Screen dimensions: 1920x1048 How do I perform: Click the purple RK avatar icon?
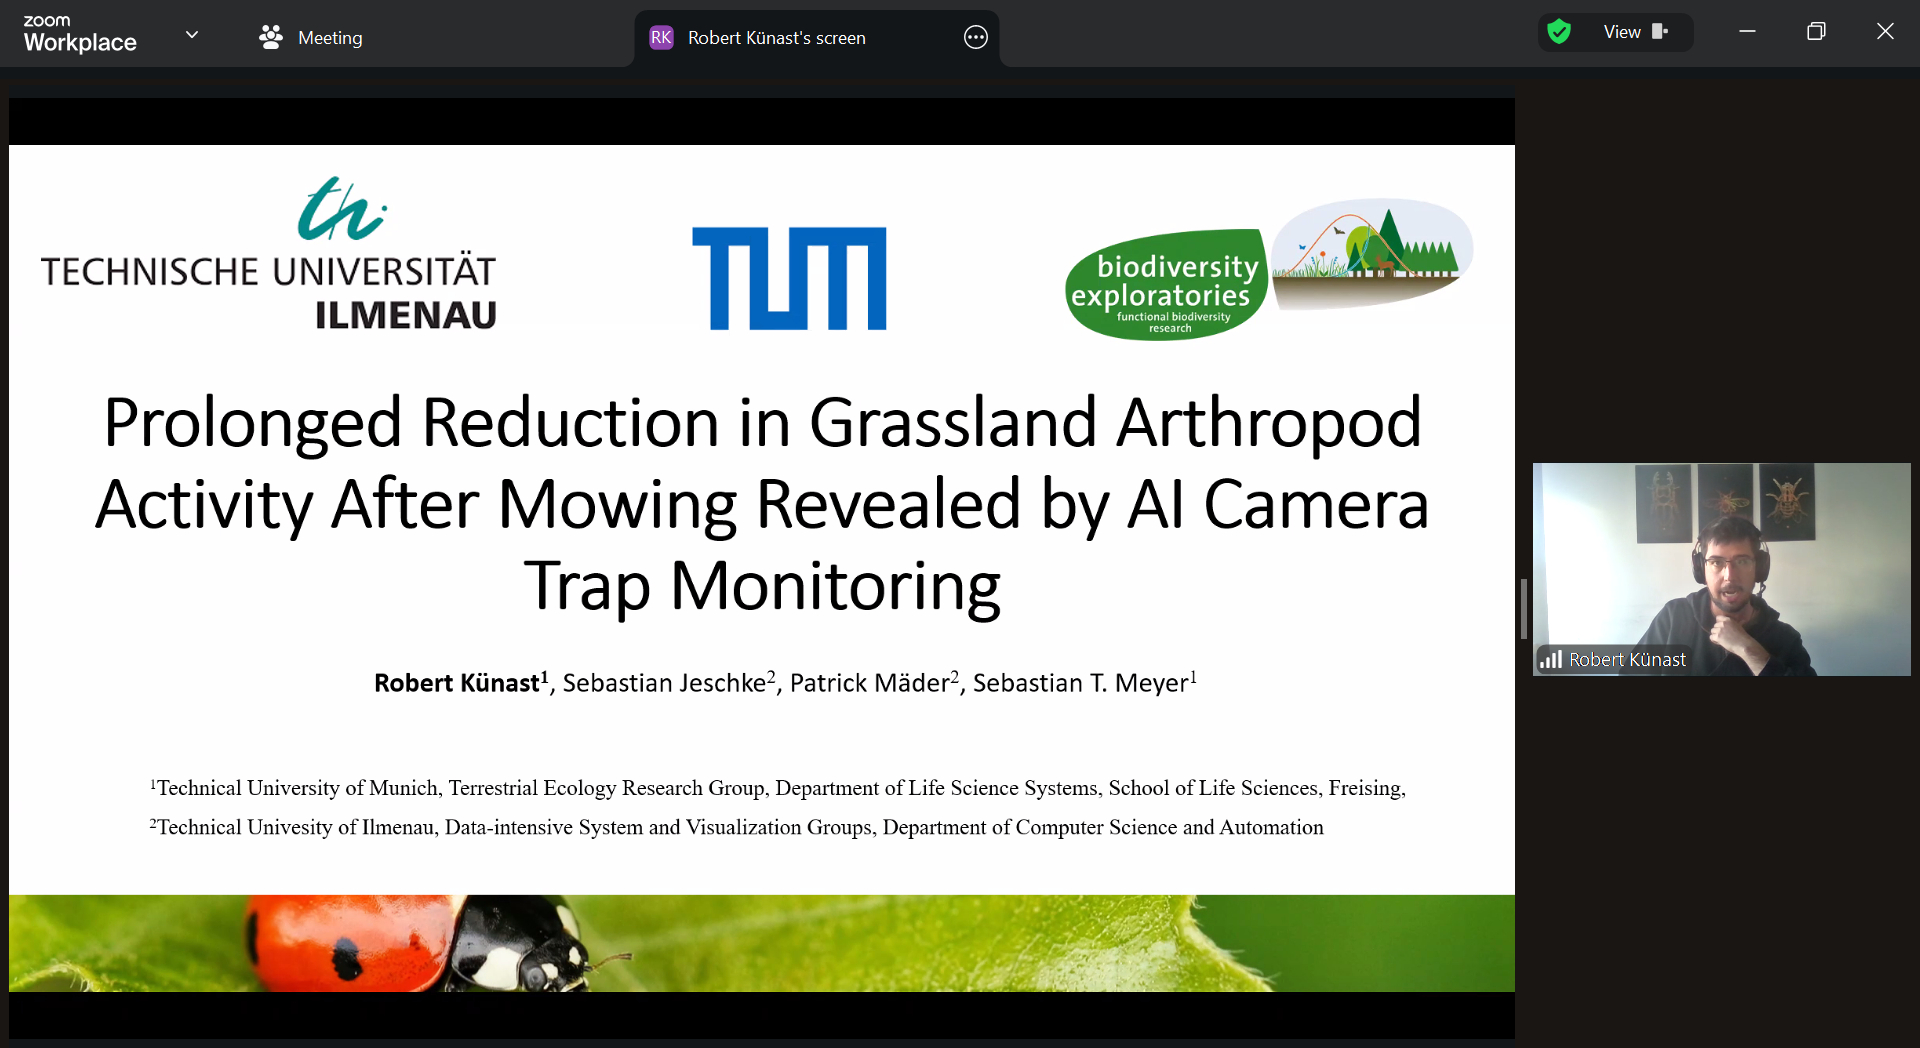click(x=661, y=38)
